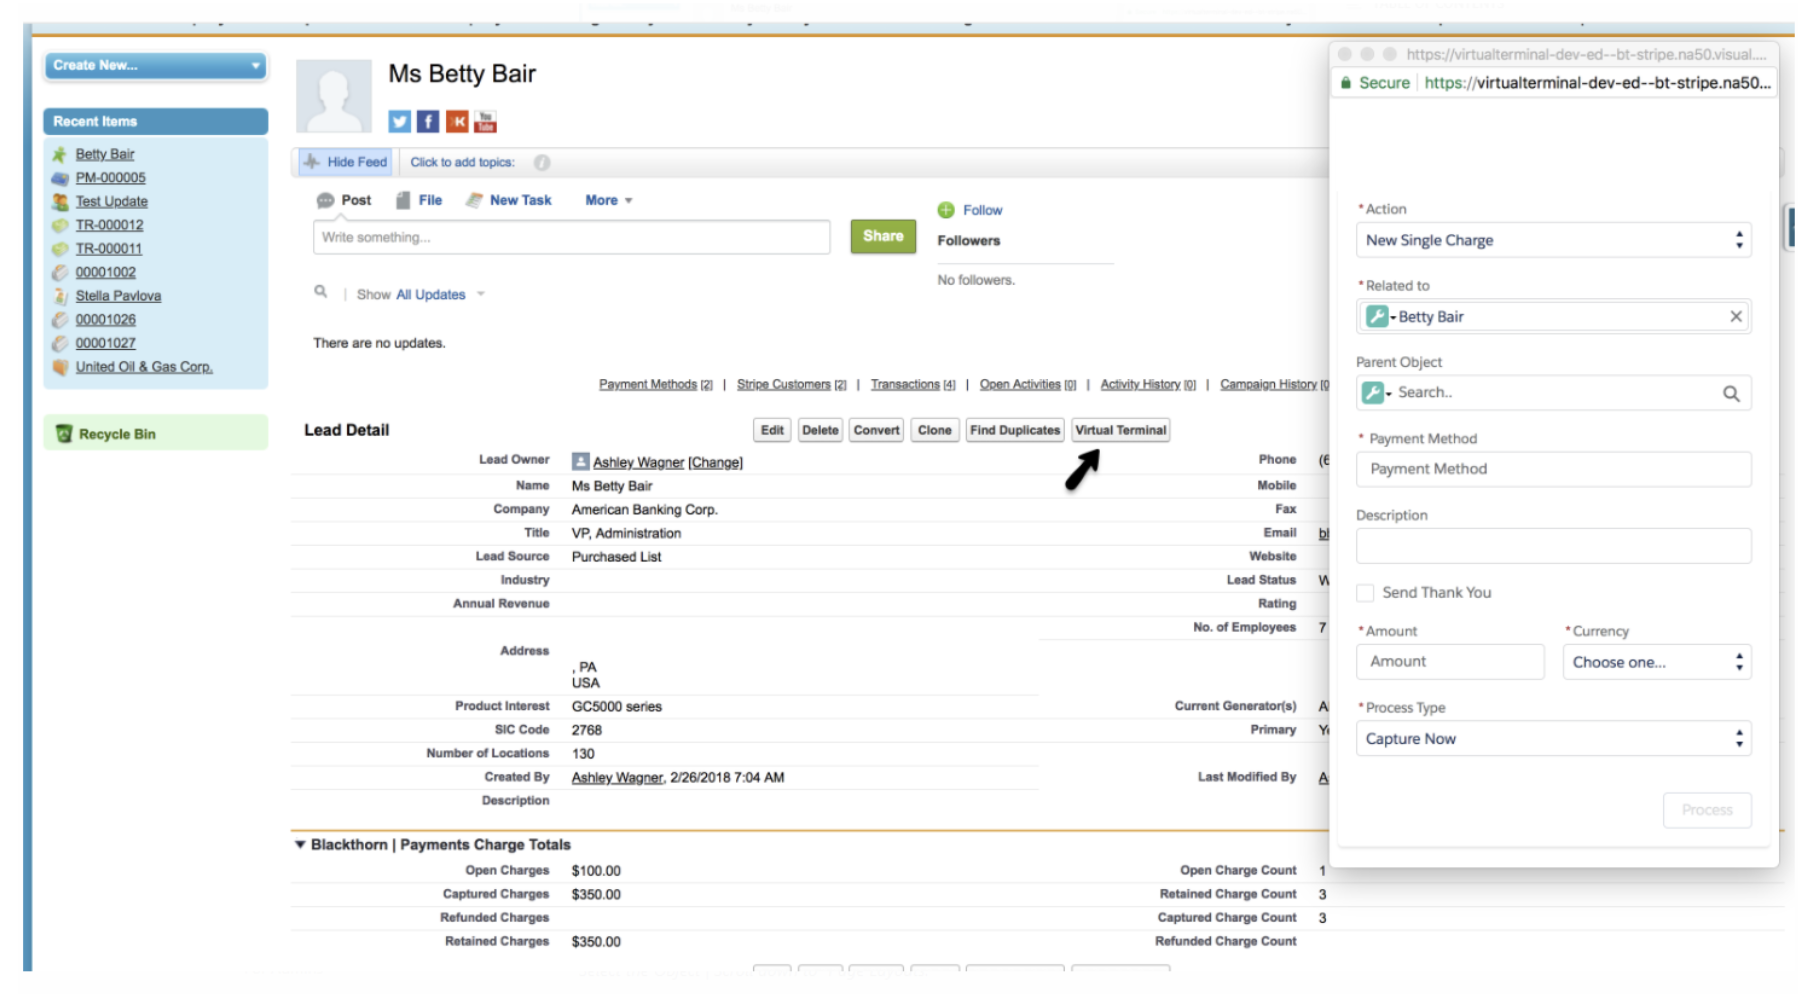Image resolution: width=1810 pixels, height=994 pixels.
Task: Click the icon beside PM-000005
Action: tap(60, 178)
